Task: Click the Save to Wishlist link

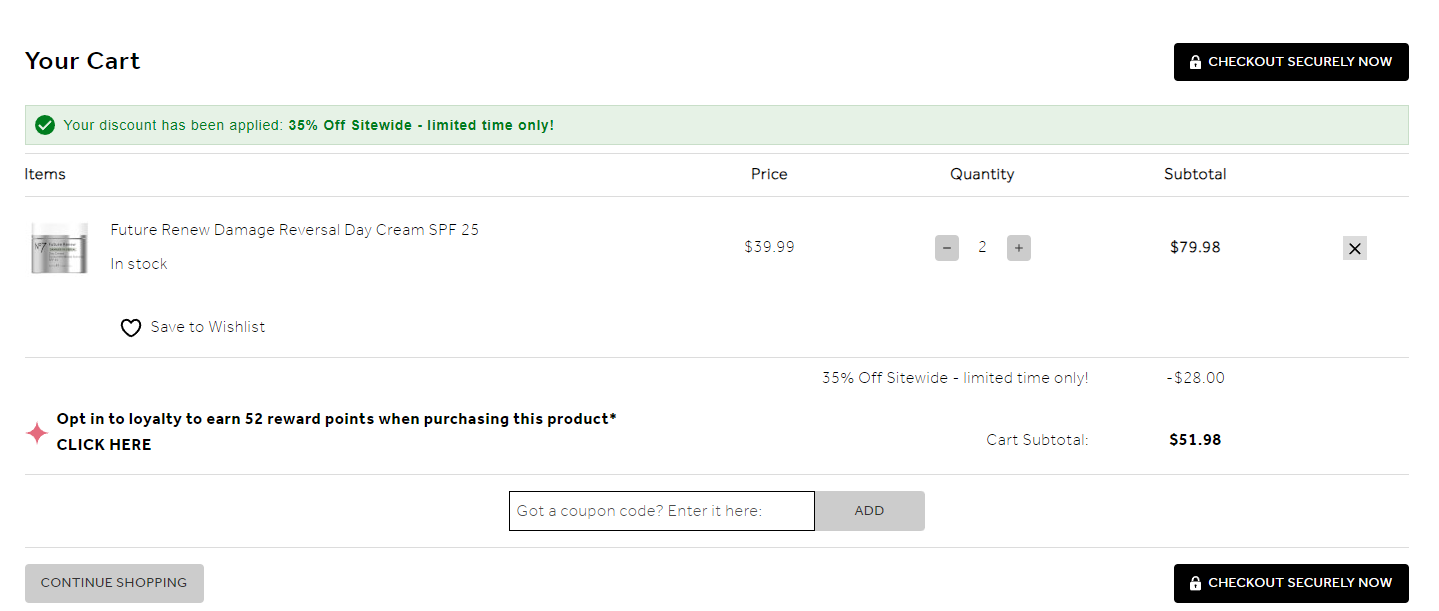Action: [x=208, y=327]
